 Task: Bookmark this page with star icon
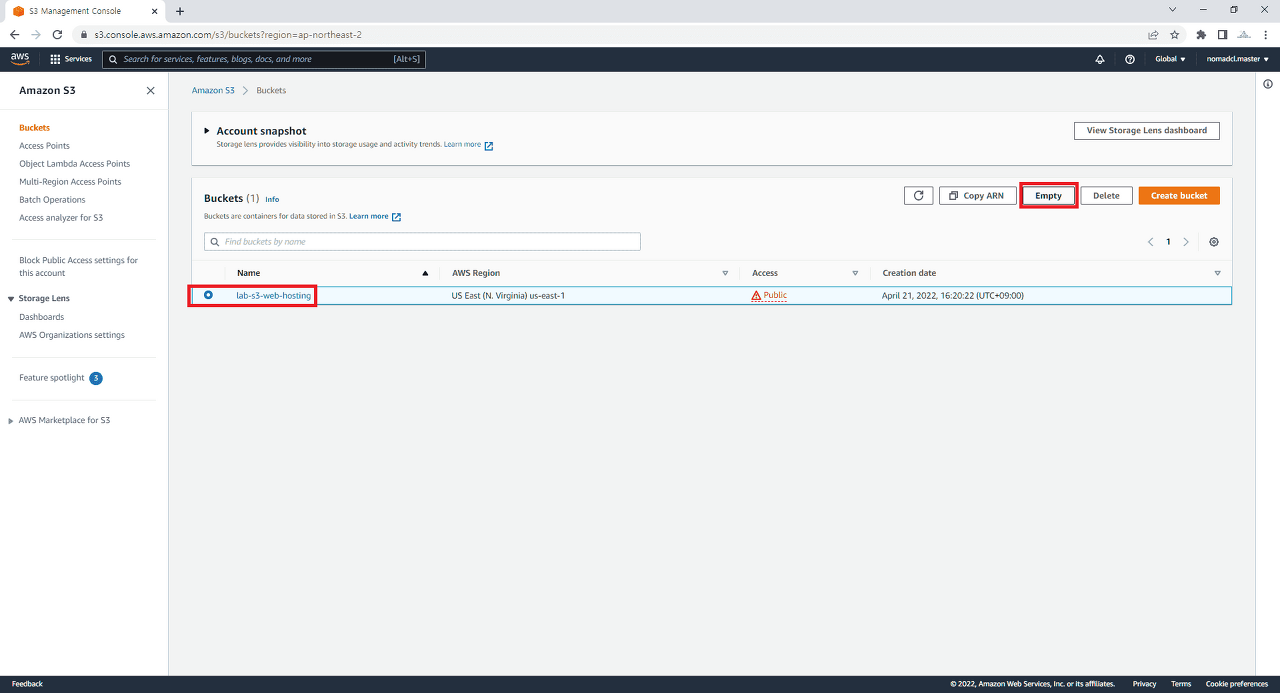pos(1174,34)
